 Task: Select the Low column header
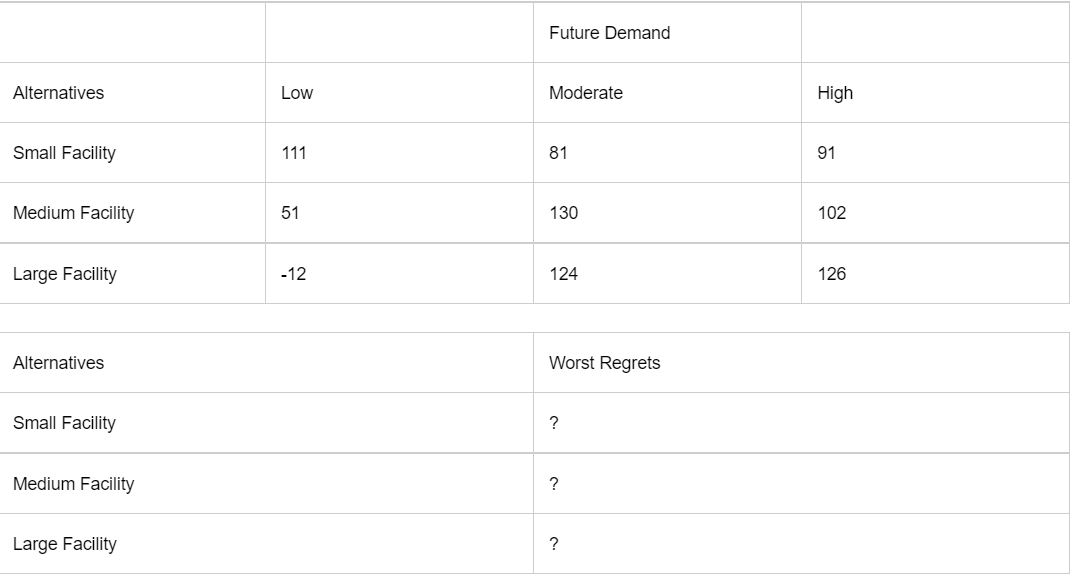tap(297, 93)
